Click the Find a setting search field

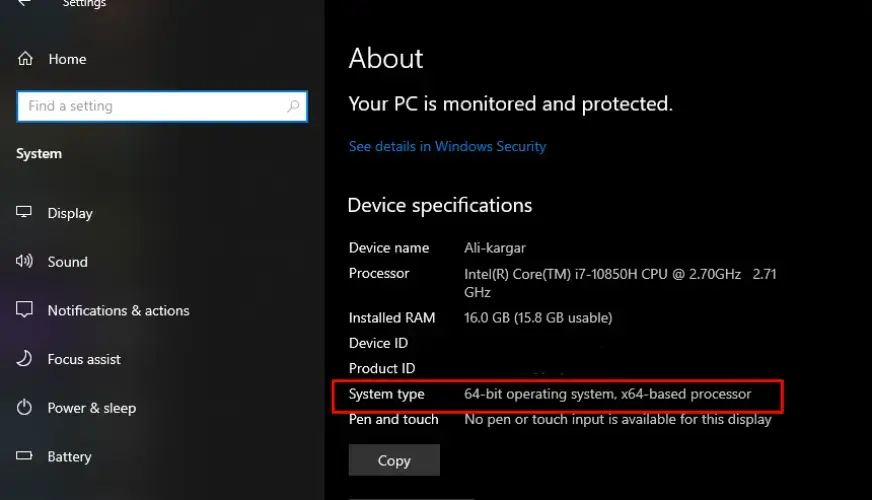pyautogui.click(x=150, y=106)
